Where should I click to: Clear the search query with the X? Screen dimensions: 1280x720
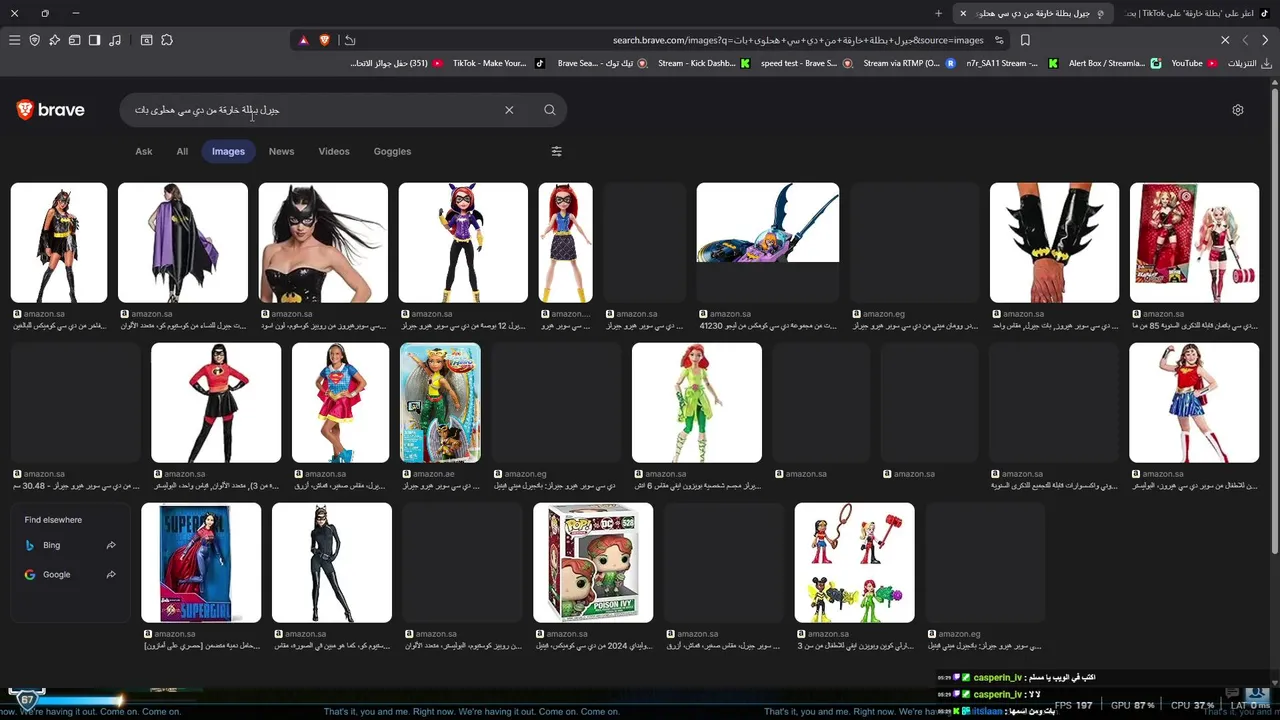[509, 110]
